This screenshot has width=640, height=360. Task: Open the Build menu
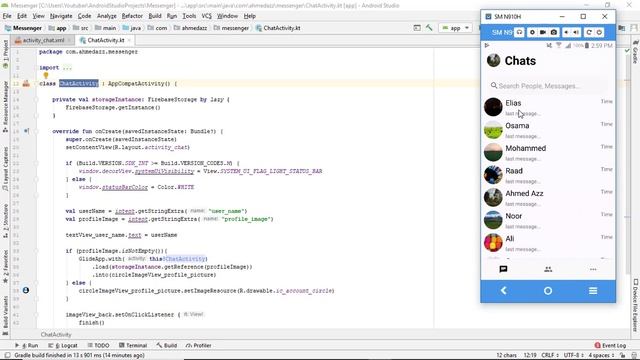click(x=155, y=16)
